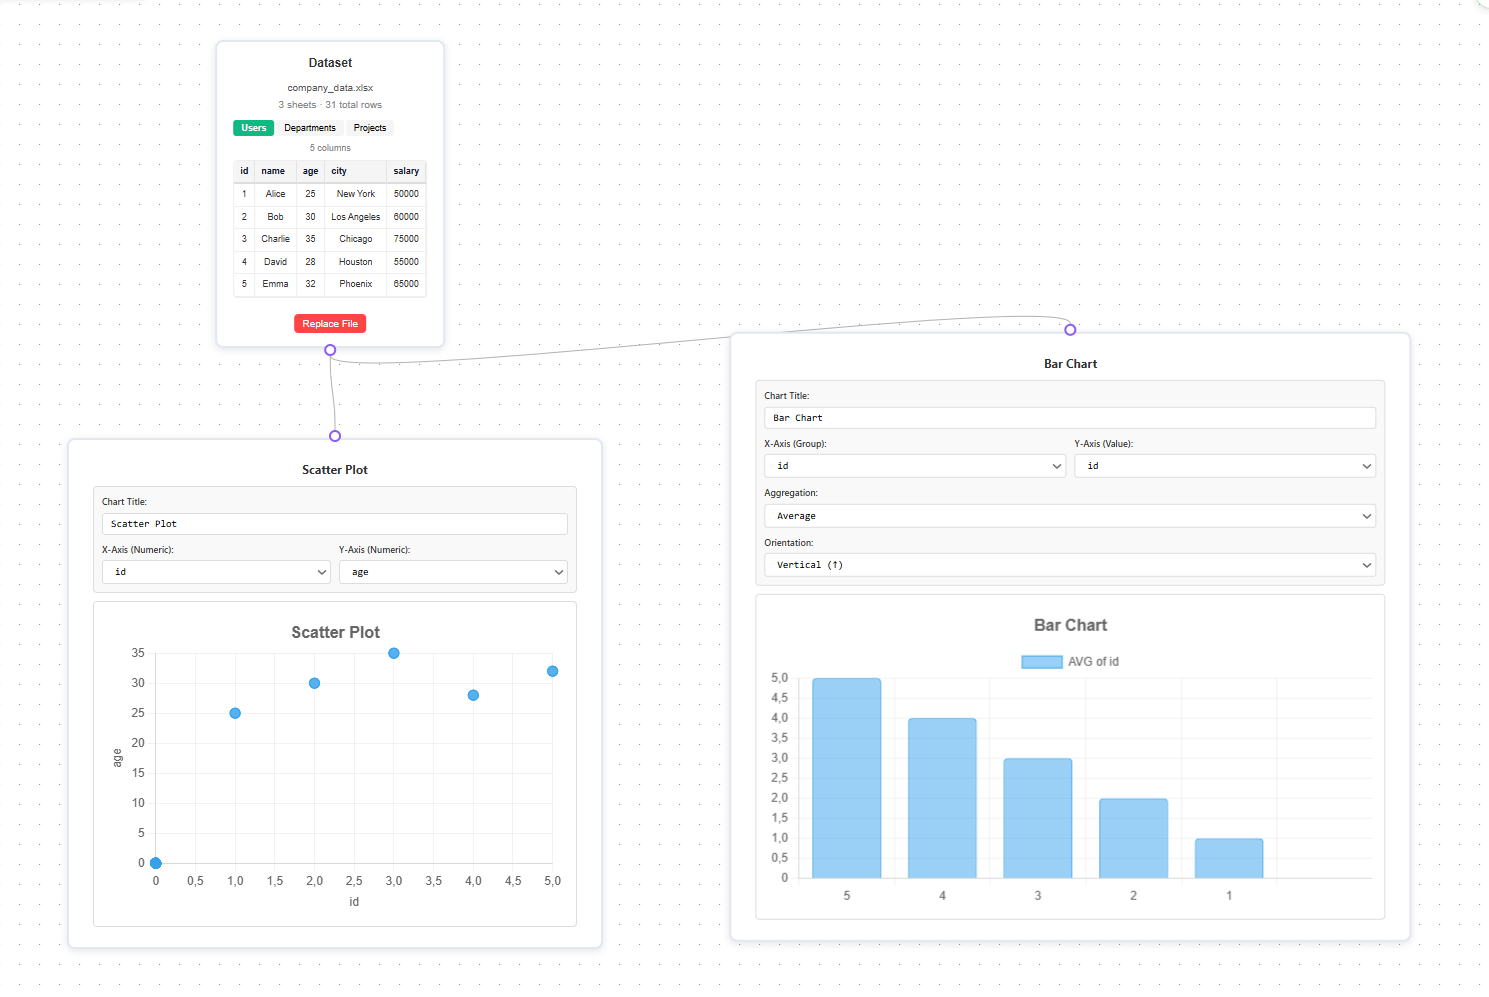This screenshot has width=1489, height=997.
Task: Open the Aggregation dropdown
Action: 1070,516
